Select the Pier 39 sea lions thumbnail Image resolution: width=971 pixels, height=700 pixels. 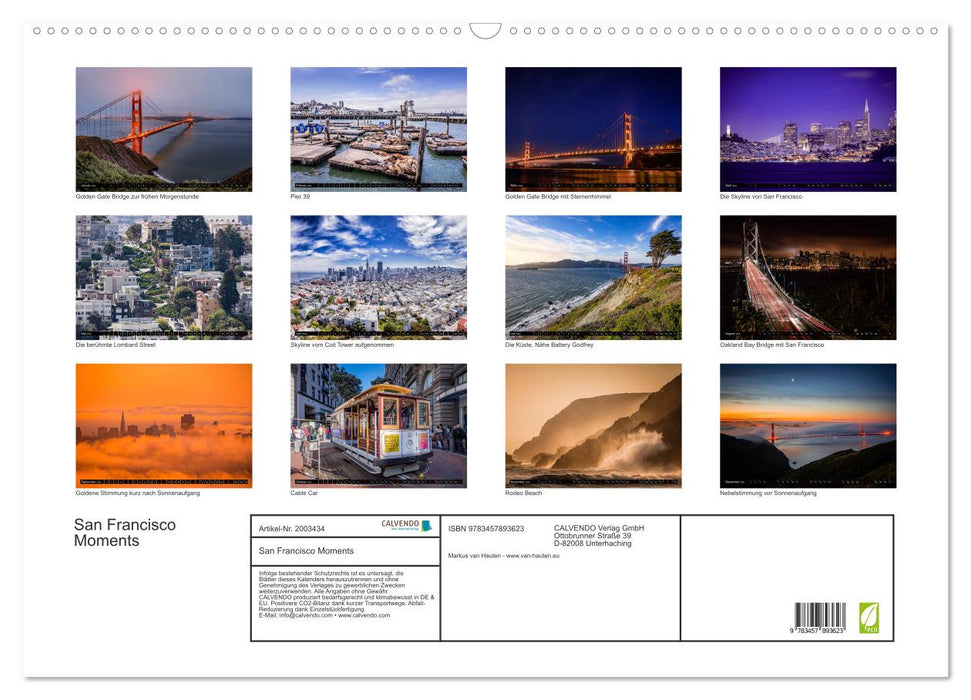(x=378, y=128)
